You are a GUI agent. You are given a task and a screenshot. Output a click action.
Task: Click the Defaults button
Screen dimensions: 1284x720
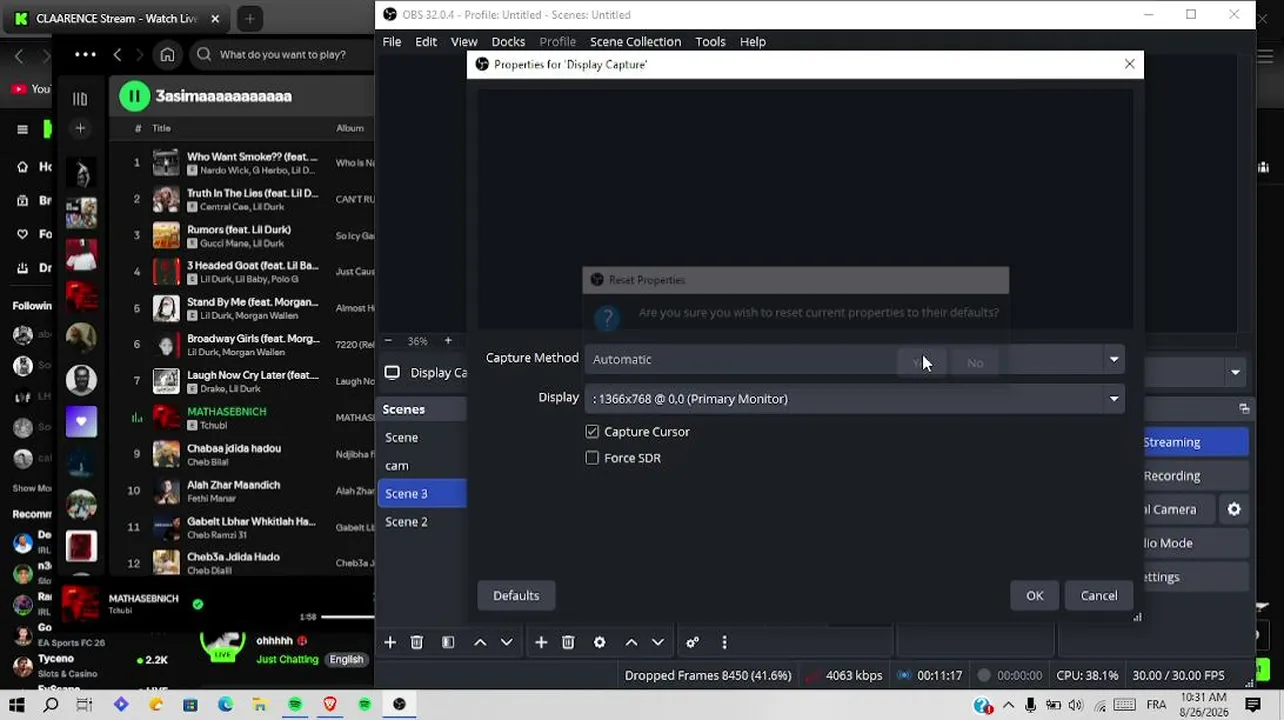pyautogui.click(x=516, y=596)
